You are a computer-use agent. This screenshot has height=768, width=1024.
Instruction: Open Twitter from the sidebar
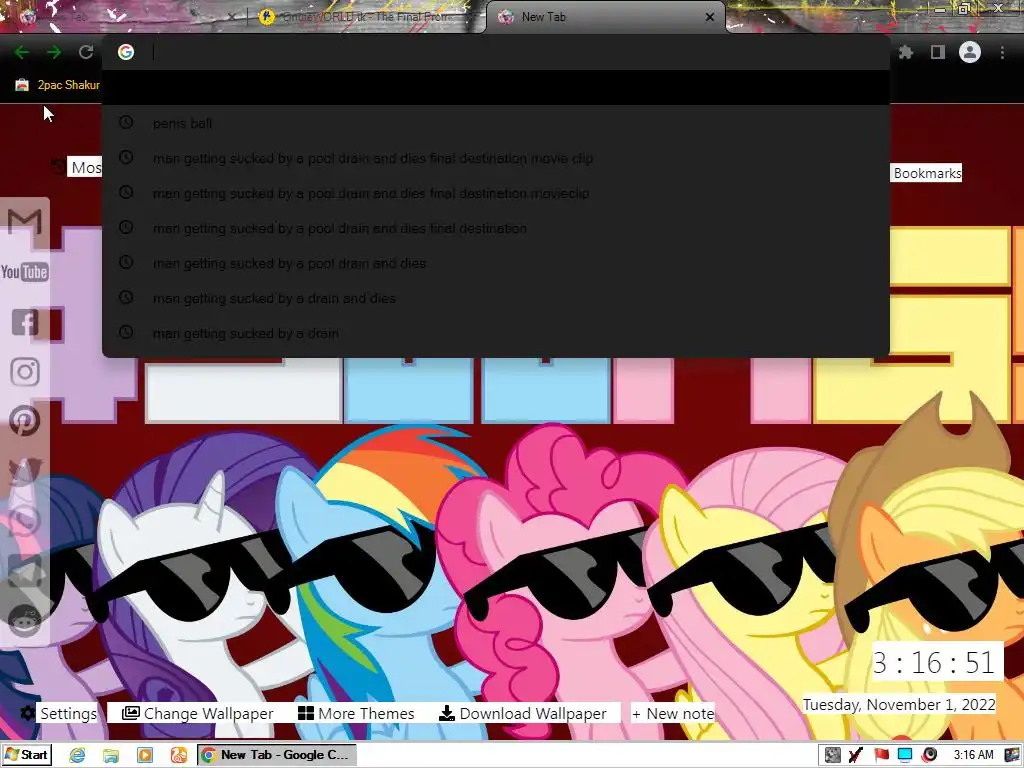[25, 471]
